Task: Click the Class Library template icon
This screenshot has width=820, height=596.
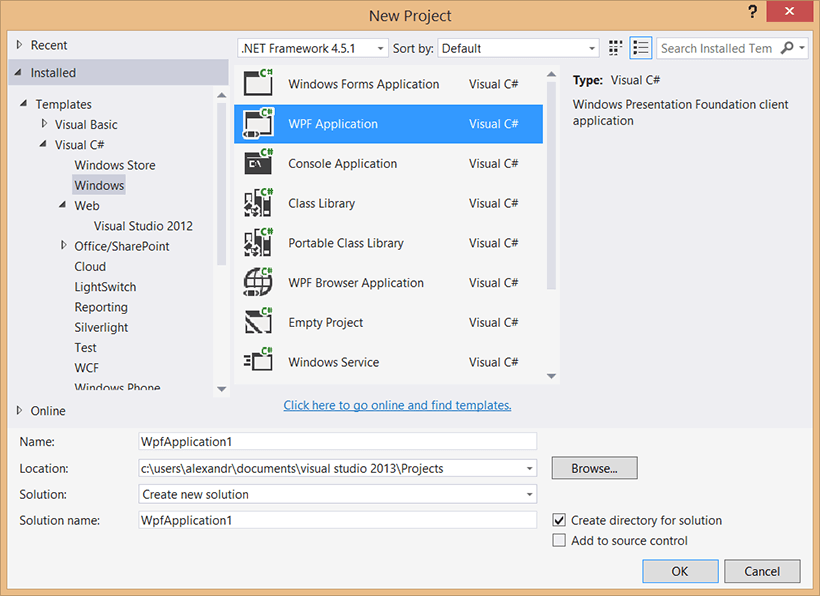Action: 258,202
